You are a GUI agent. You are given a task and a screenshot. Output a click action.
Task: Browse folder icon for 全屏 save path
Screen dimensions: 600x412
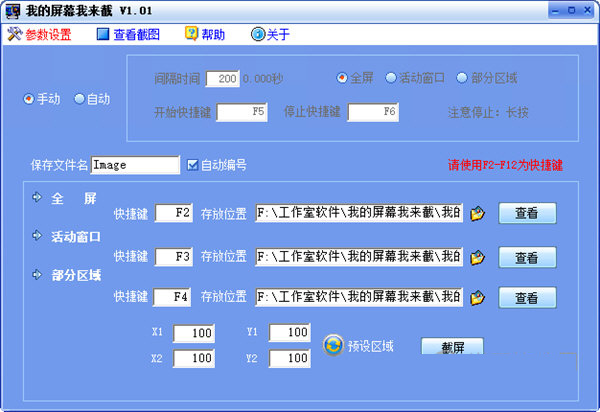coord(478,213)
